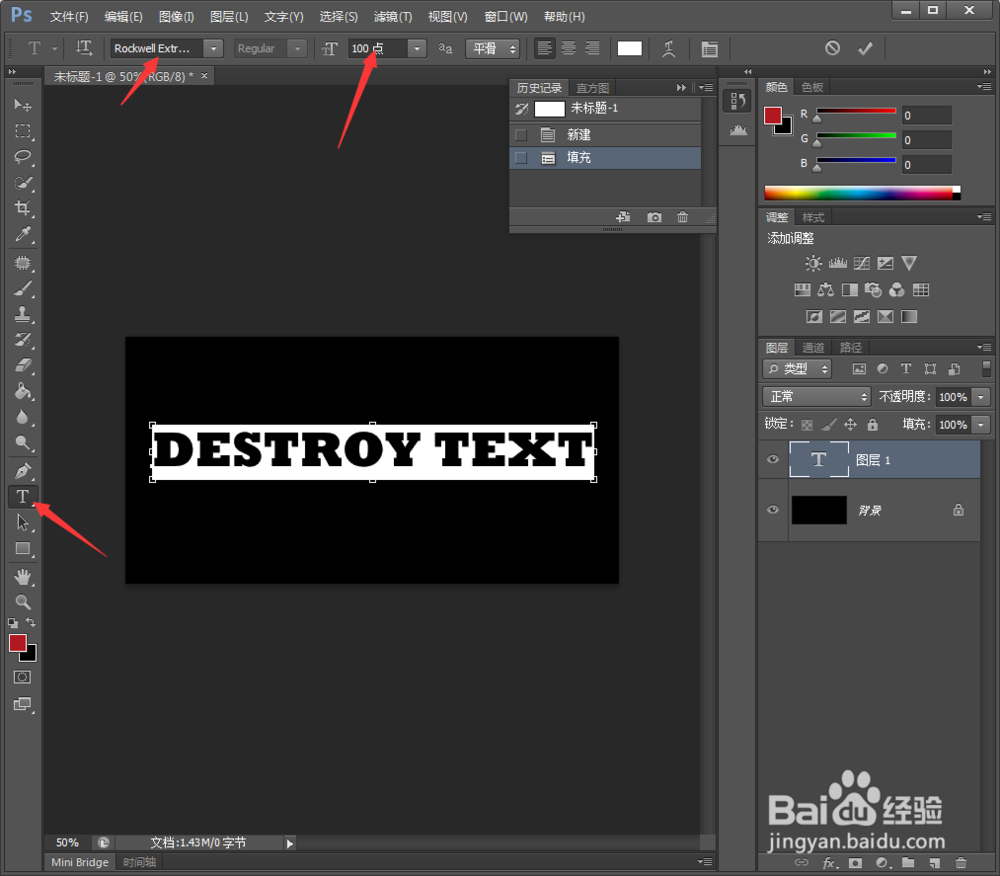This screenshot has height=876, width=1000.
Task: Switch to the 通道 tab
Action: click(812, 347)
